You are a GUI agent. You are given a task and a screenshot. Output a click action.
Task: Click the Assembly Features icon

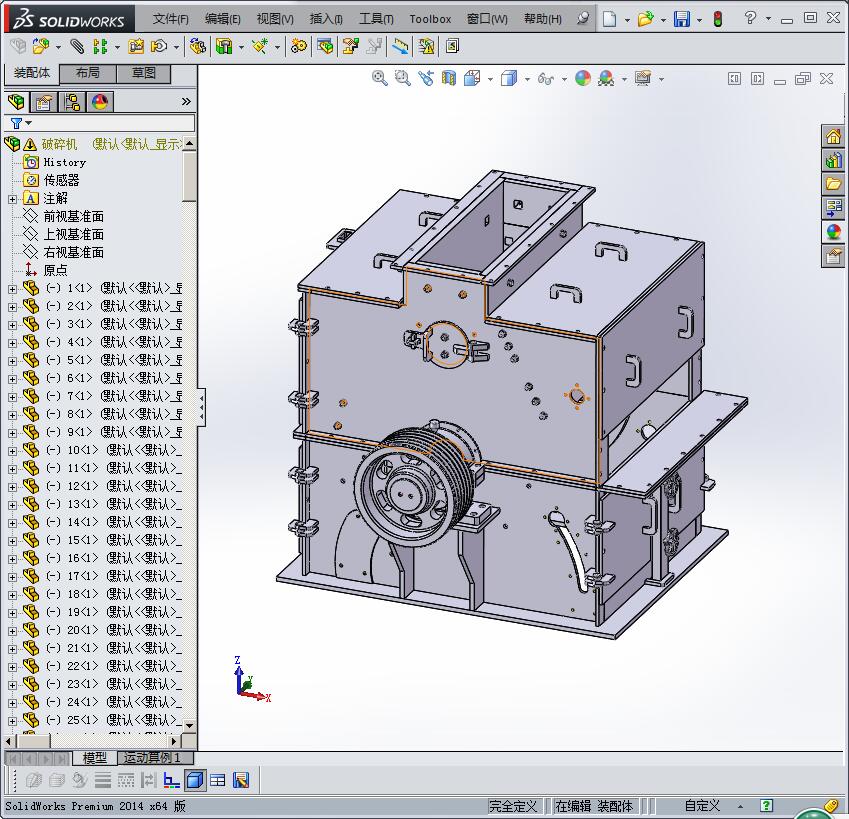point(224,47)
